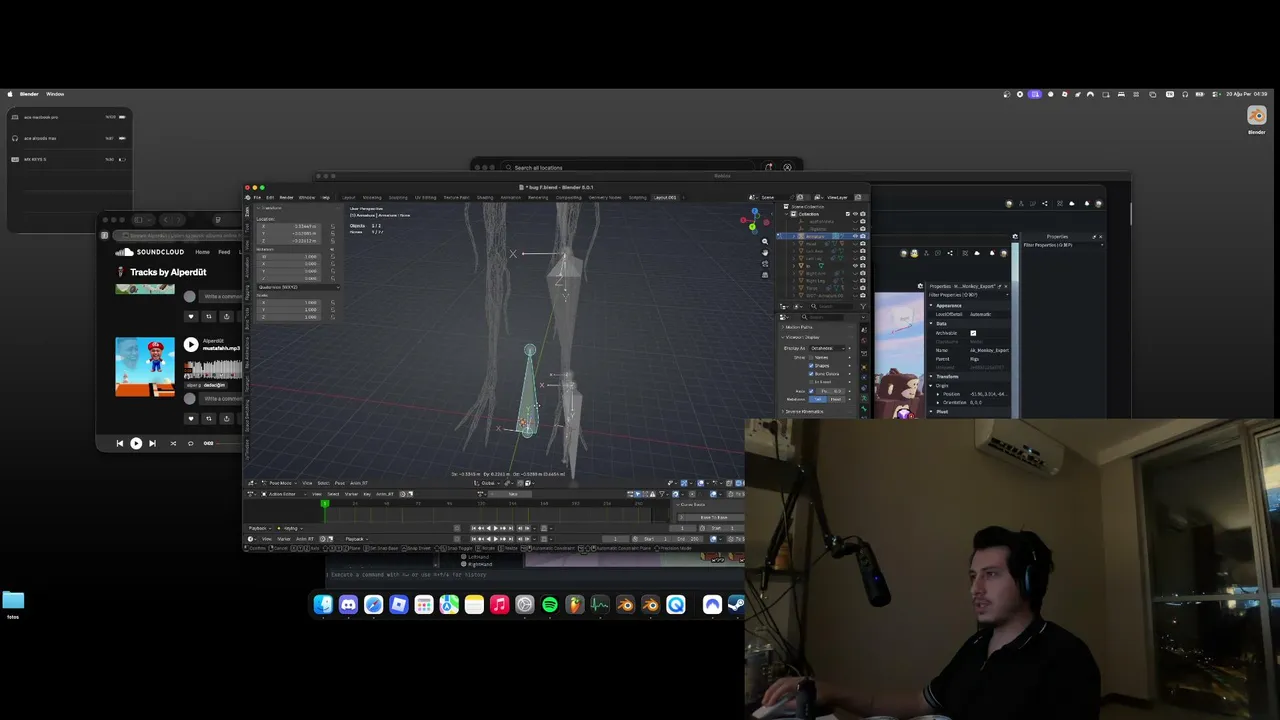Click the Axes position value slider
The image size is (1280, 720).
pos(830,391)
